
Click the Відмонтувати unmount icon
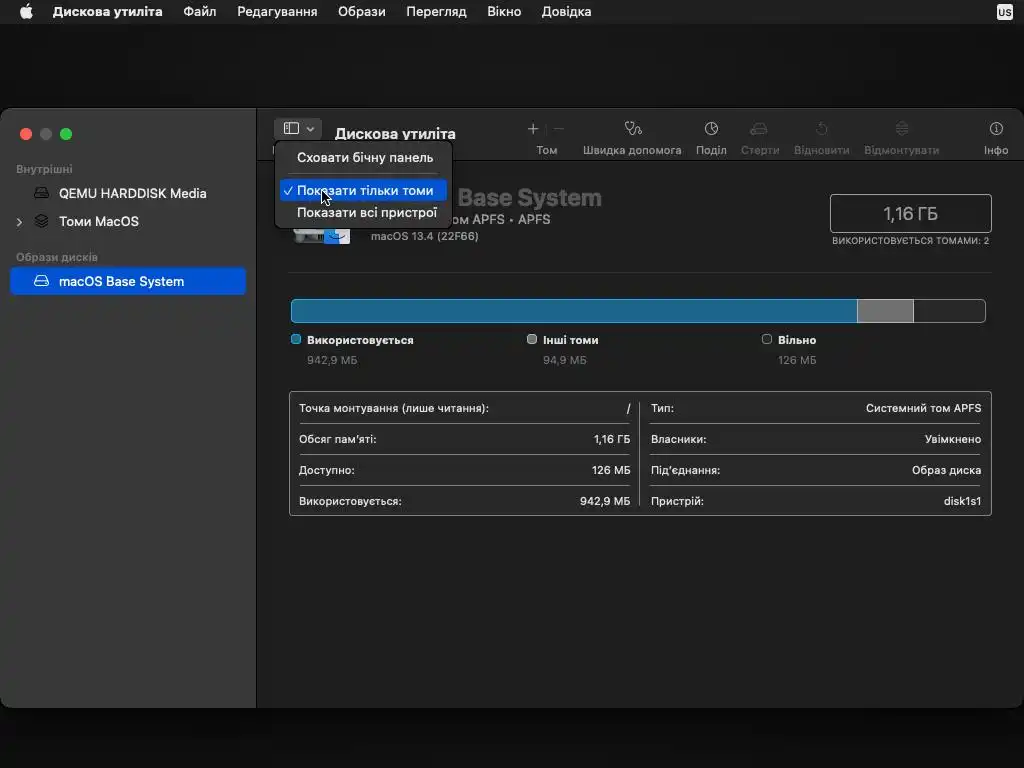902,129
